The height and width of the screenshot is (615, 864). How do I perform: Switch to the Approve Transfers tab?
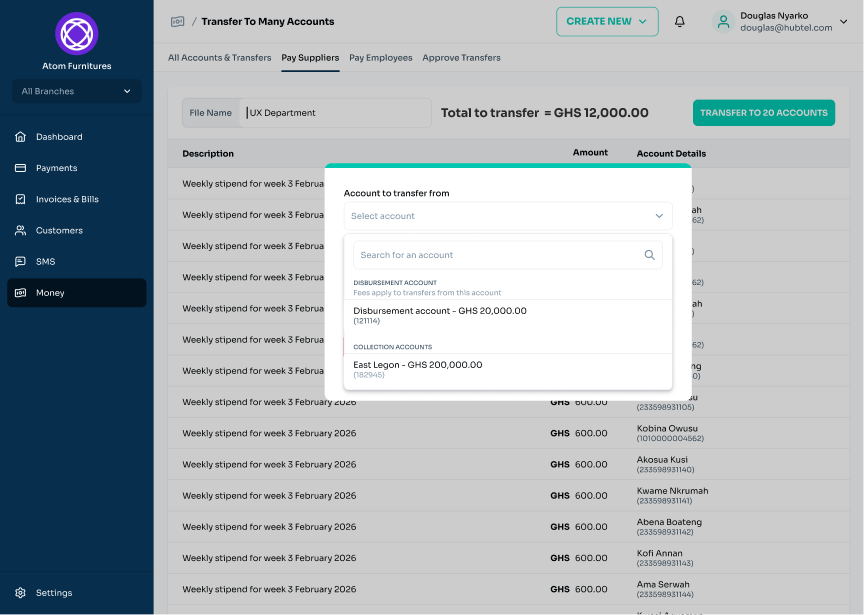coord(461,58)
